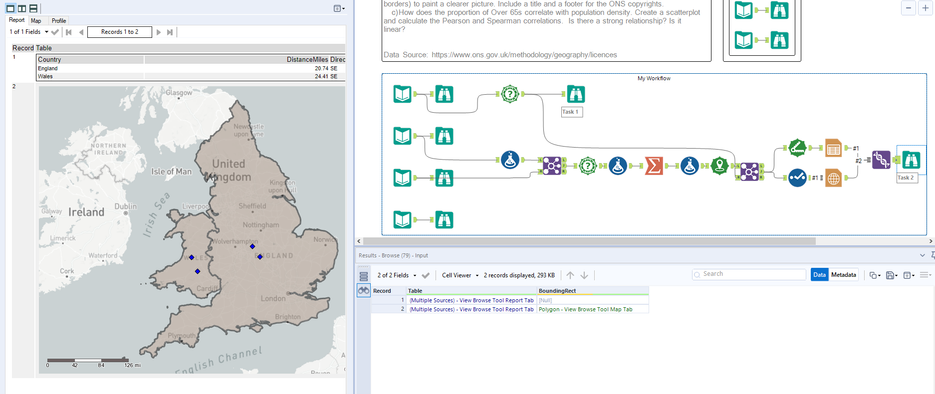Select the upper Filter tool near Task 1
Image resolution: width=935 pixels, height=394 pixels.
[x=509, y=94]
